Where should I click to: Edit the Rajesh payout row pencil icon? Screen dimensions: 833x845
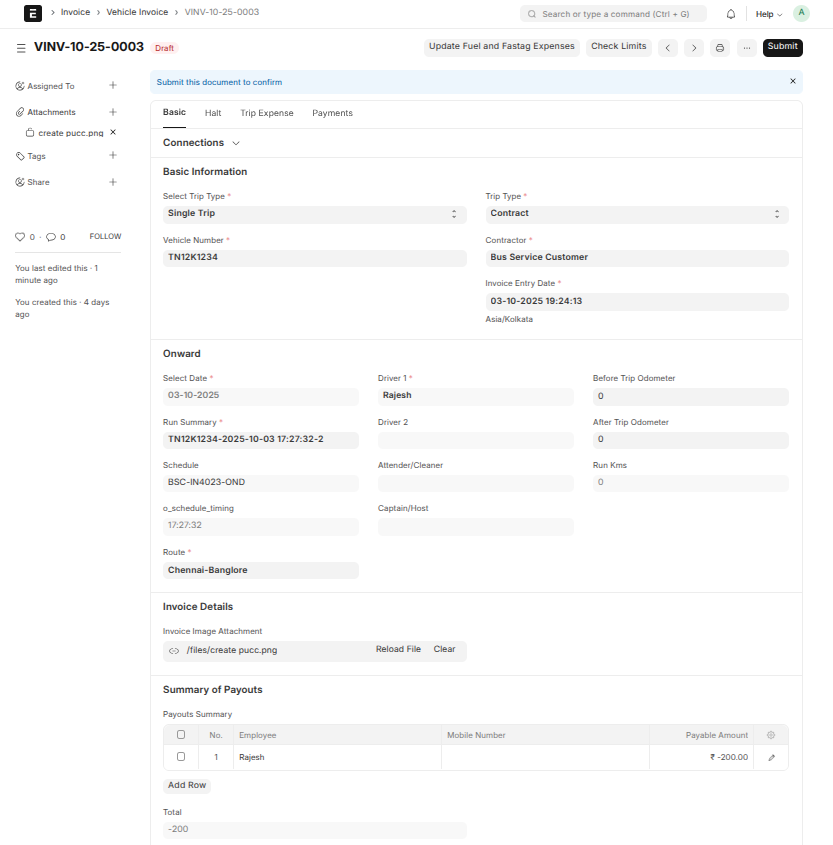click(771, 758)
